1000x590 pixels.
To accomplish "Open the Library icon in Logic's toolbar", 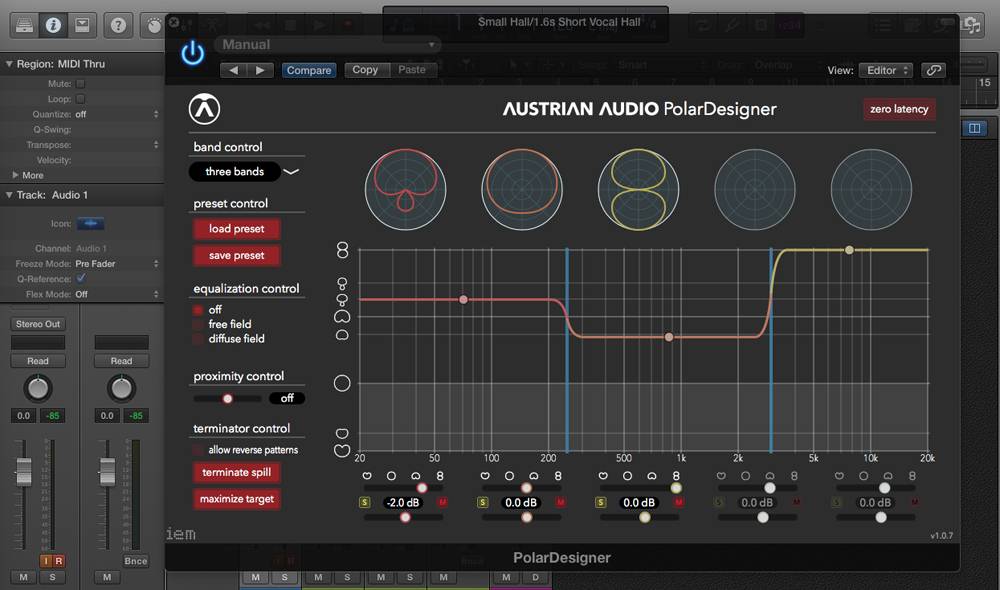I will click(x=24, y=25).
